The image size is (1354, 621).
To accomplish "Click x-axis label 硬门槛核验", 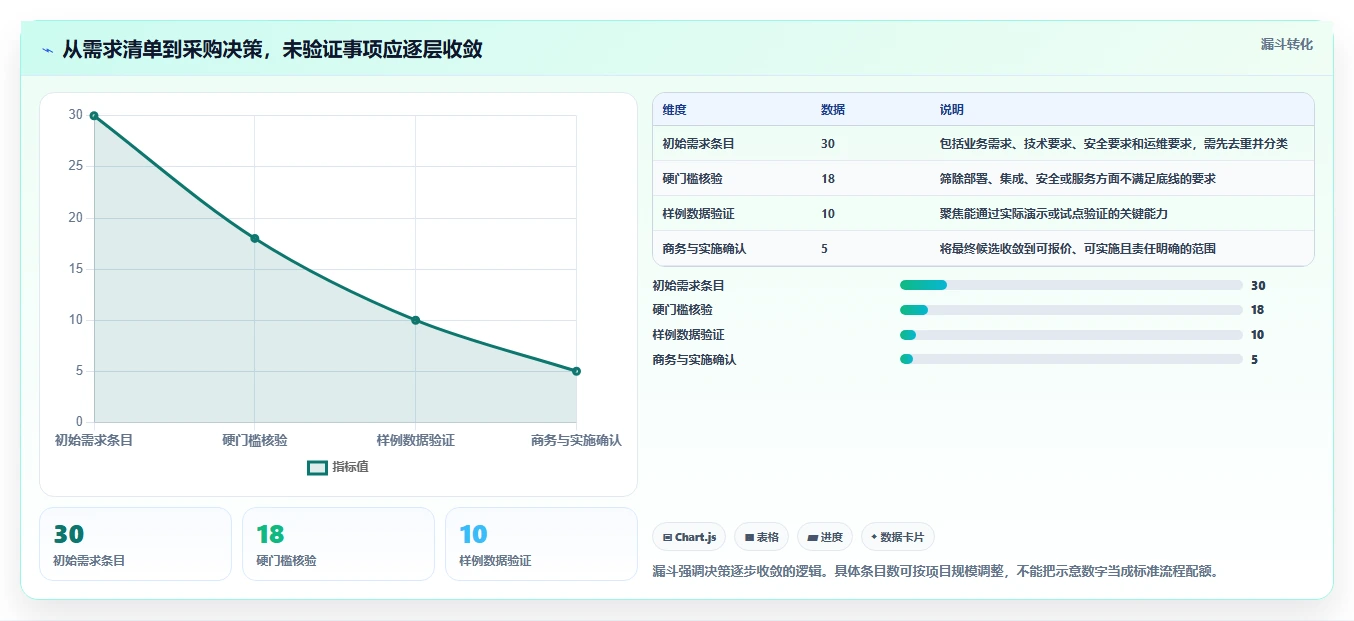I will click(255, 440).
